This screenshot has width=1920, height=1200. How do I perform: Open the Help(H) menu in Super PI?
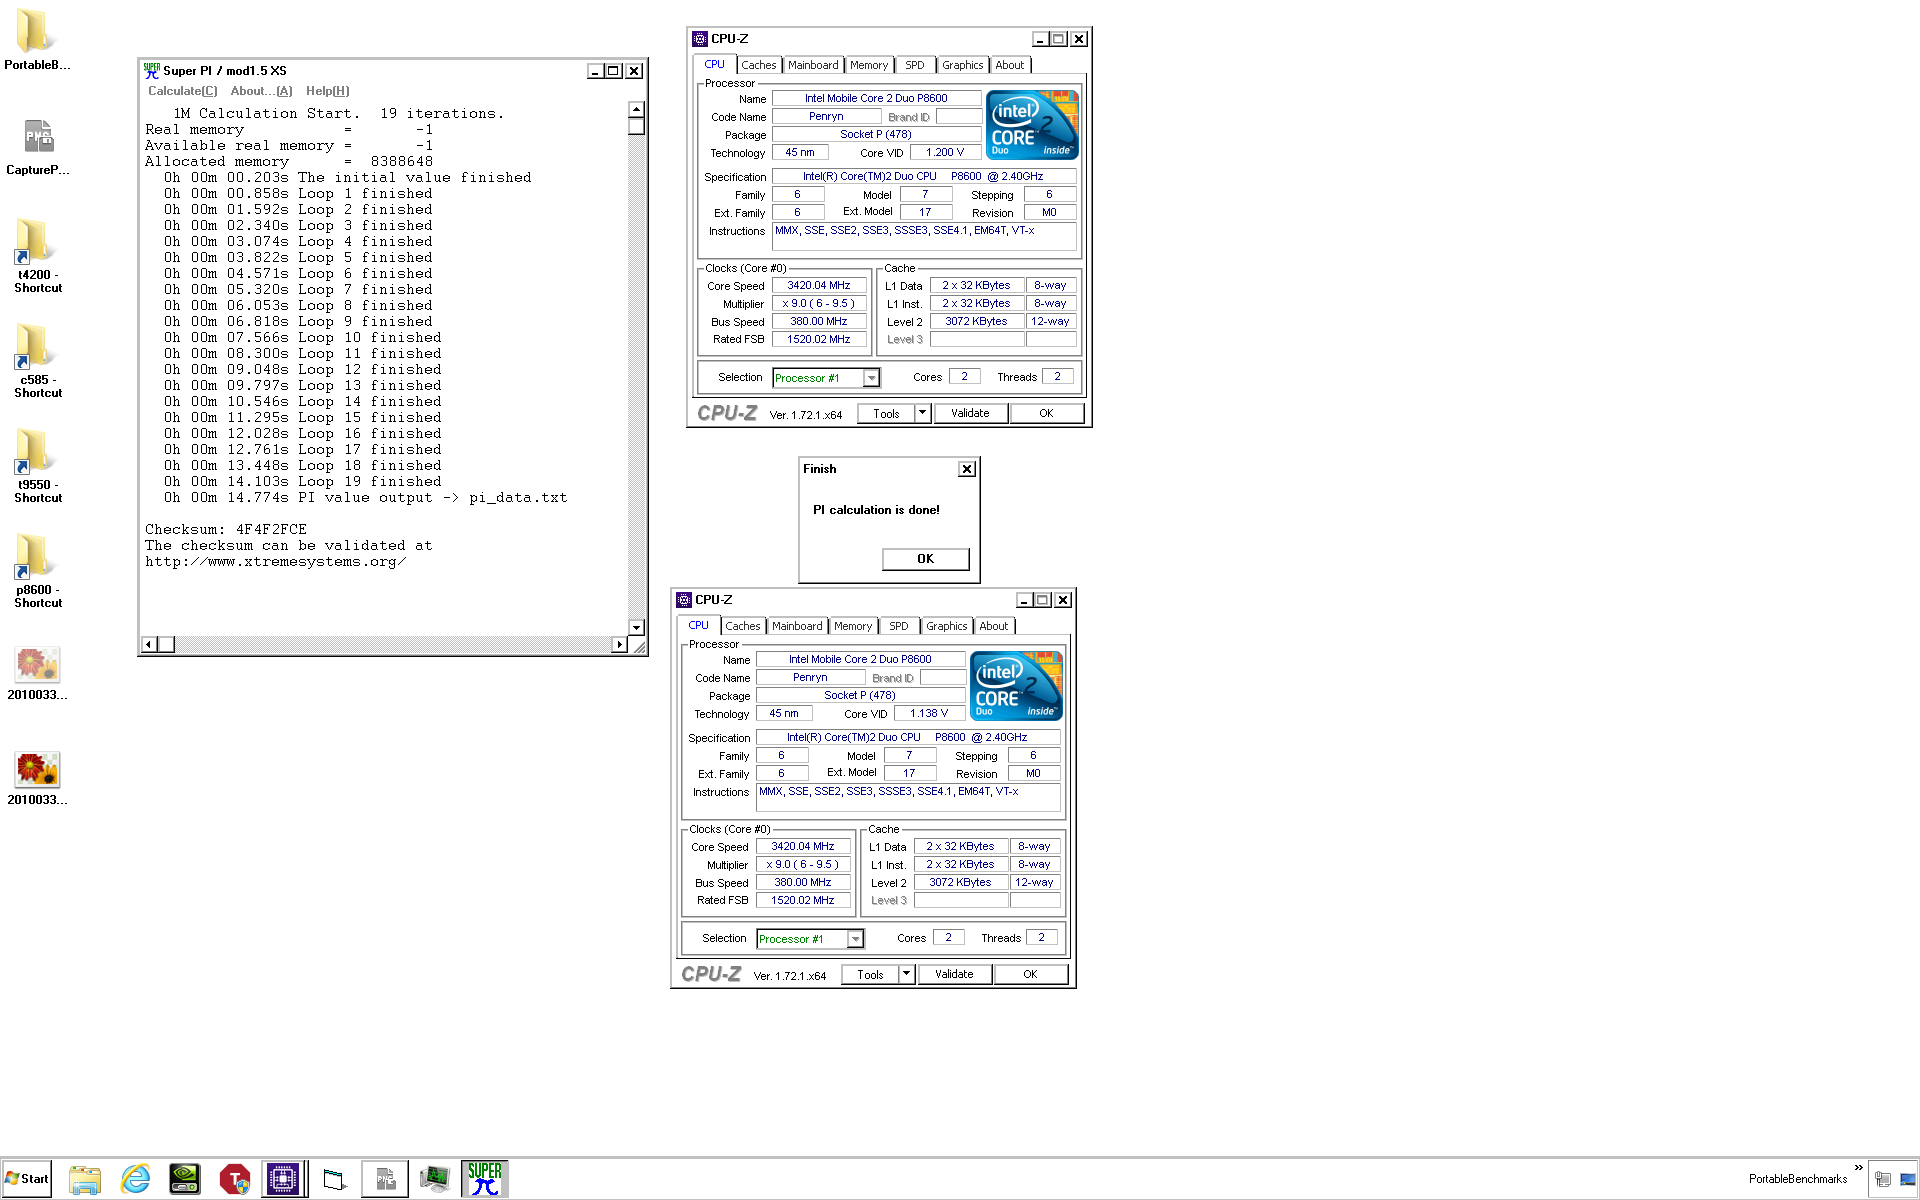click(328, 91)
